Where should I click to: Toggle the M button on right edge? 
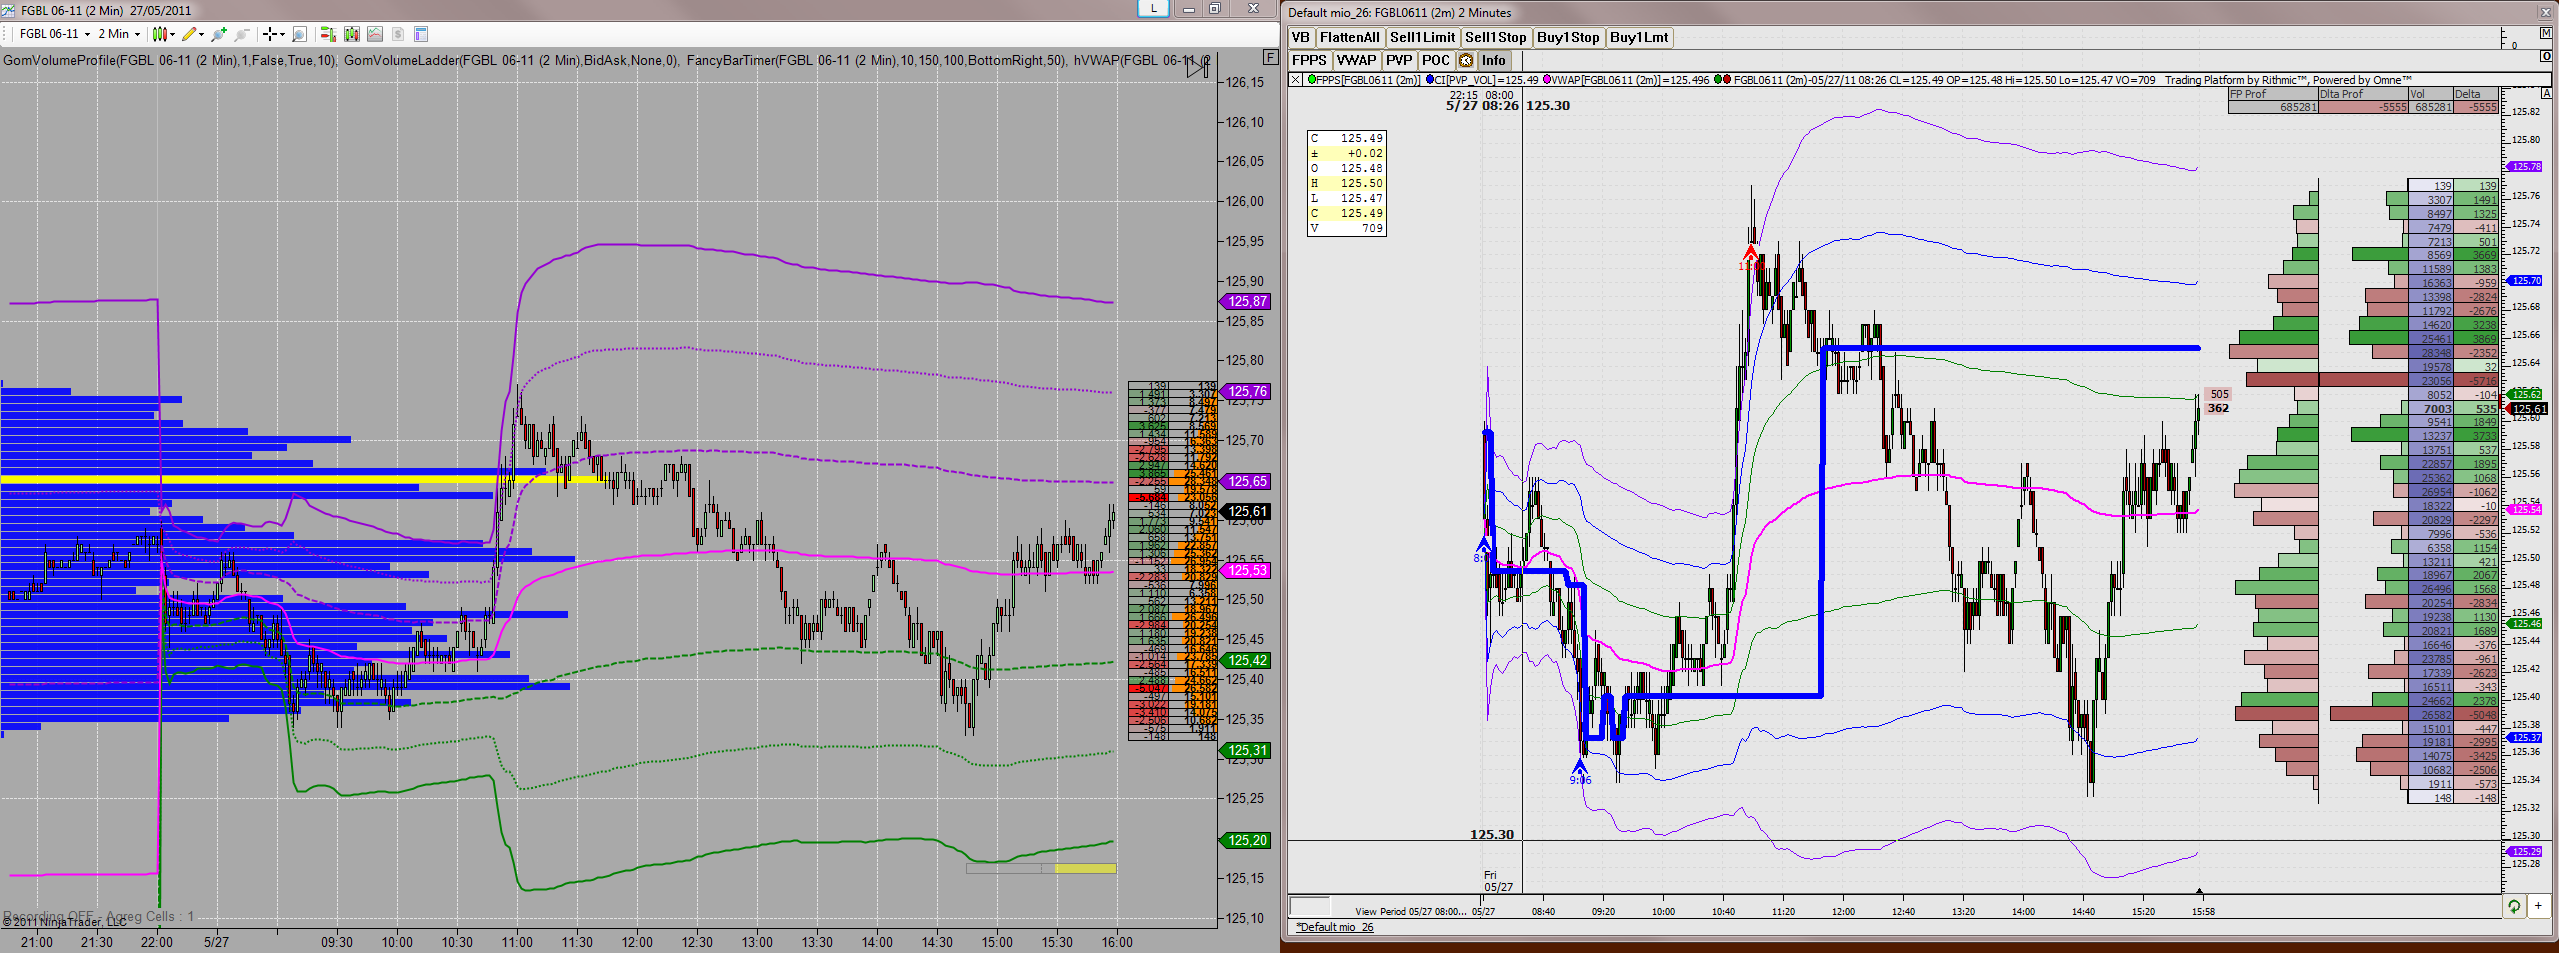point(2545,34)
